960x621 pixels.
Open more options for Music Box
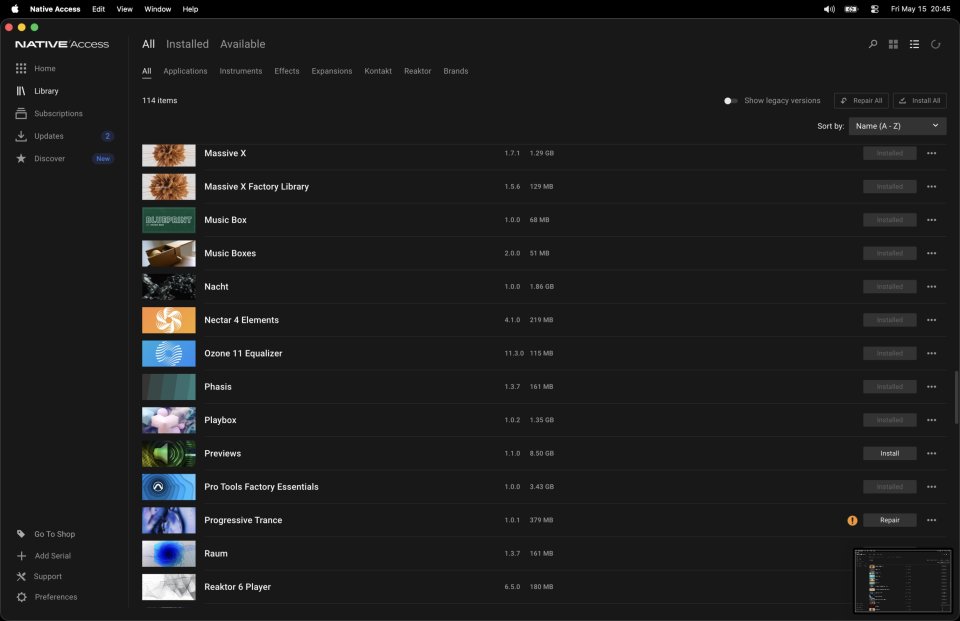coord(931,220)
